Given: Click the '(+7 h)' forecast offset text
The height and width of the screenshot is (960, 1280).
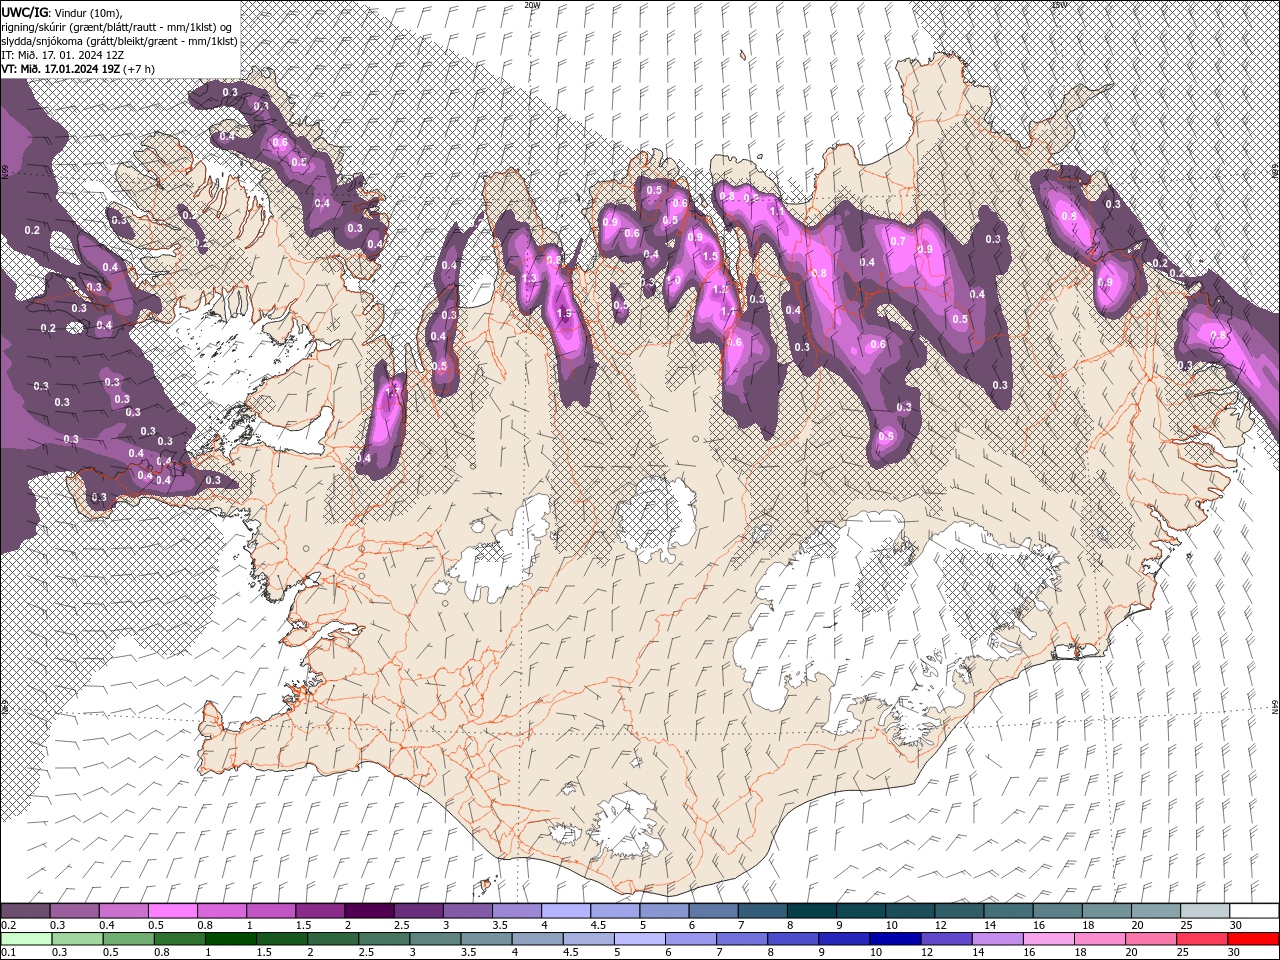Looking at the screenshot, I should 140,69.
